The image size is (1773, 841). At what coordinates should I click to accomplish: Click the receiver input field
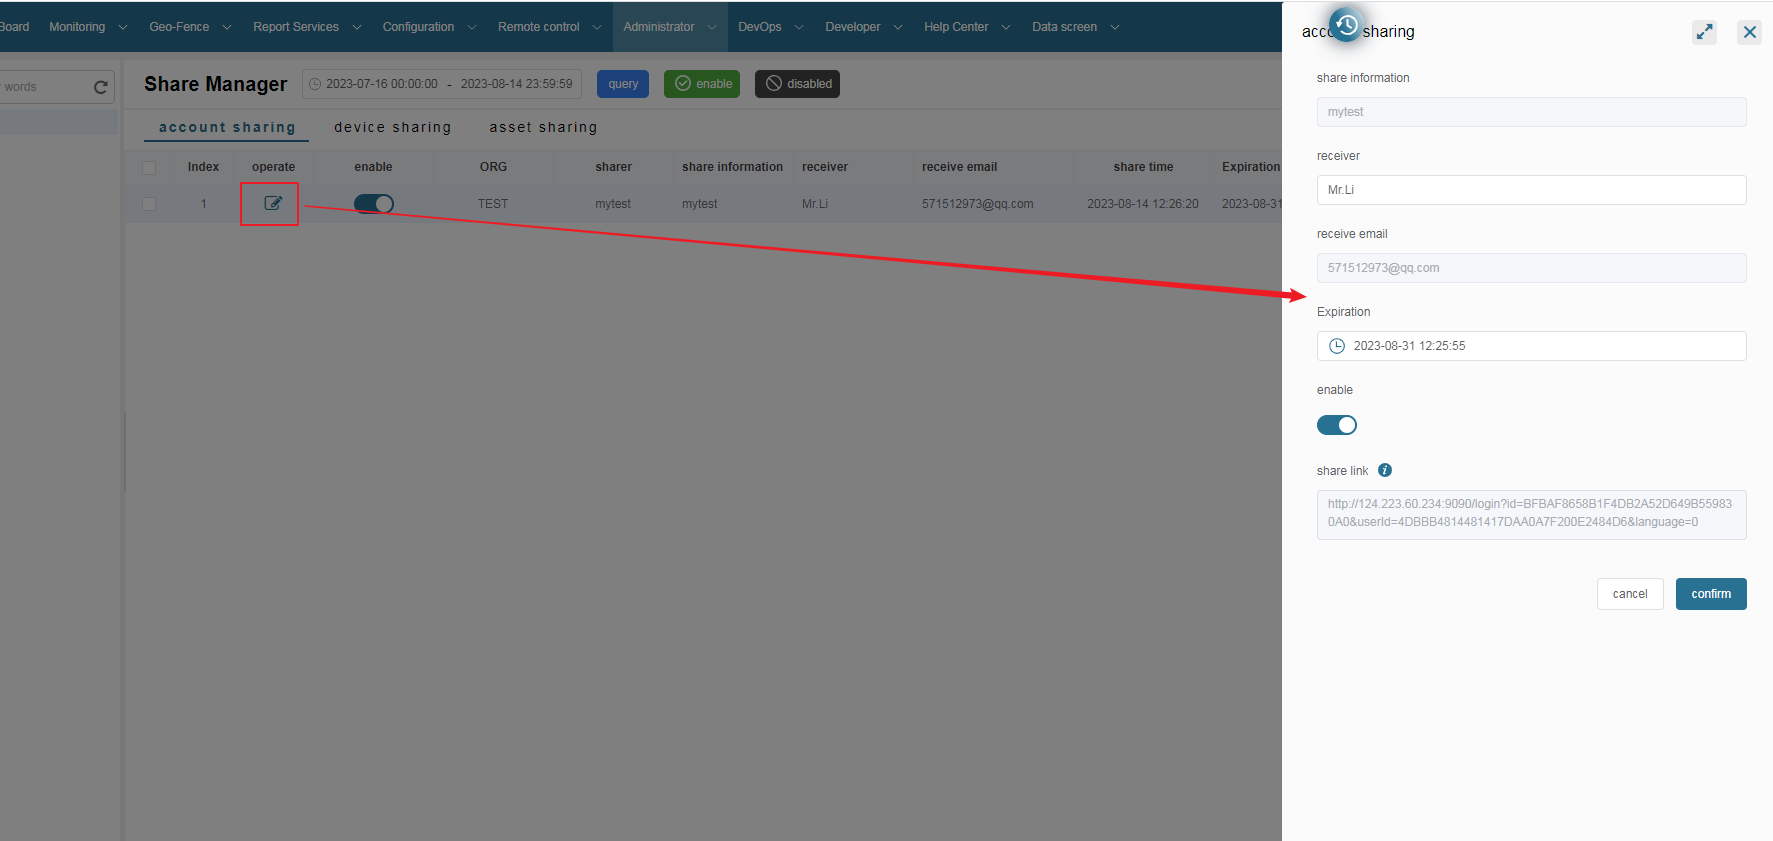pos(1530,190)
